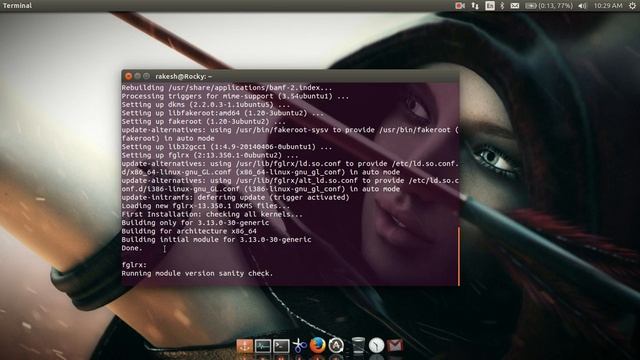Click the screen recorder indicator in top panel
Screen dimensions: 640x360
[x=460, y=6]
